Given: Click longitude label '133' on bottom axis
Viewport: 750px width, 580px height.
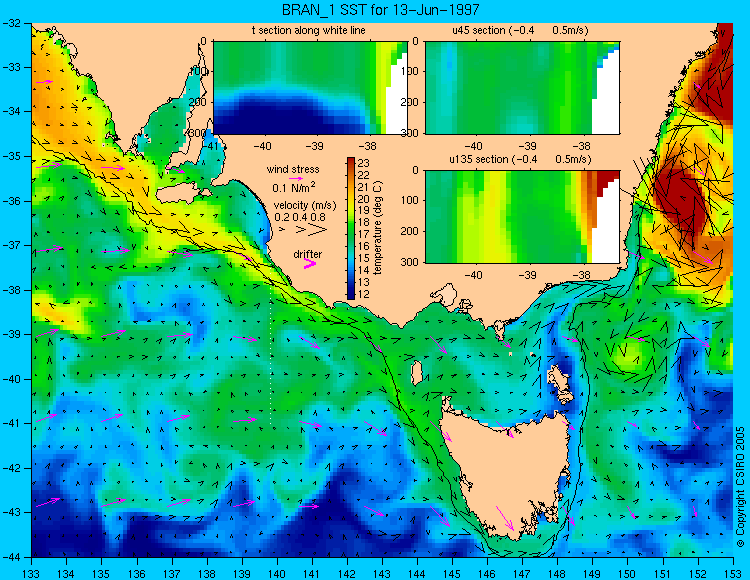Looking at the screenshot, I should 31,572.
